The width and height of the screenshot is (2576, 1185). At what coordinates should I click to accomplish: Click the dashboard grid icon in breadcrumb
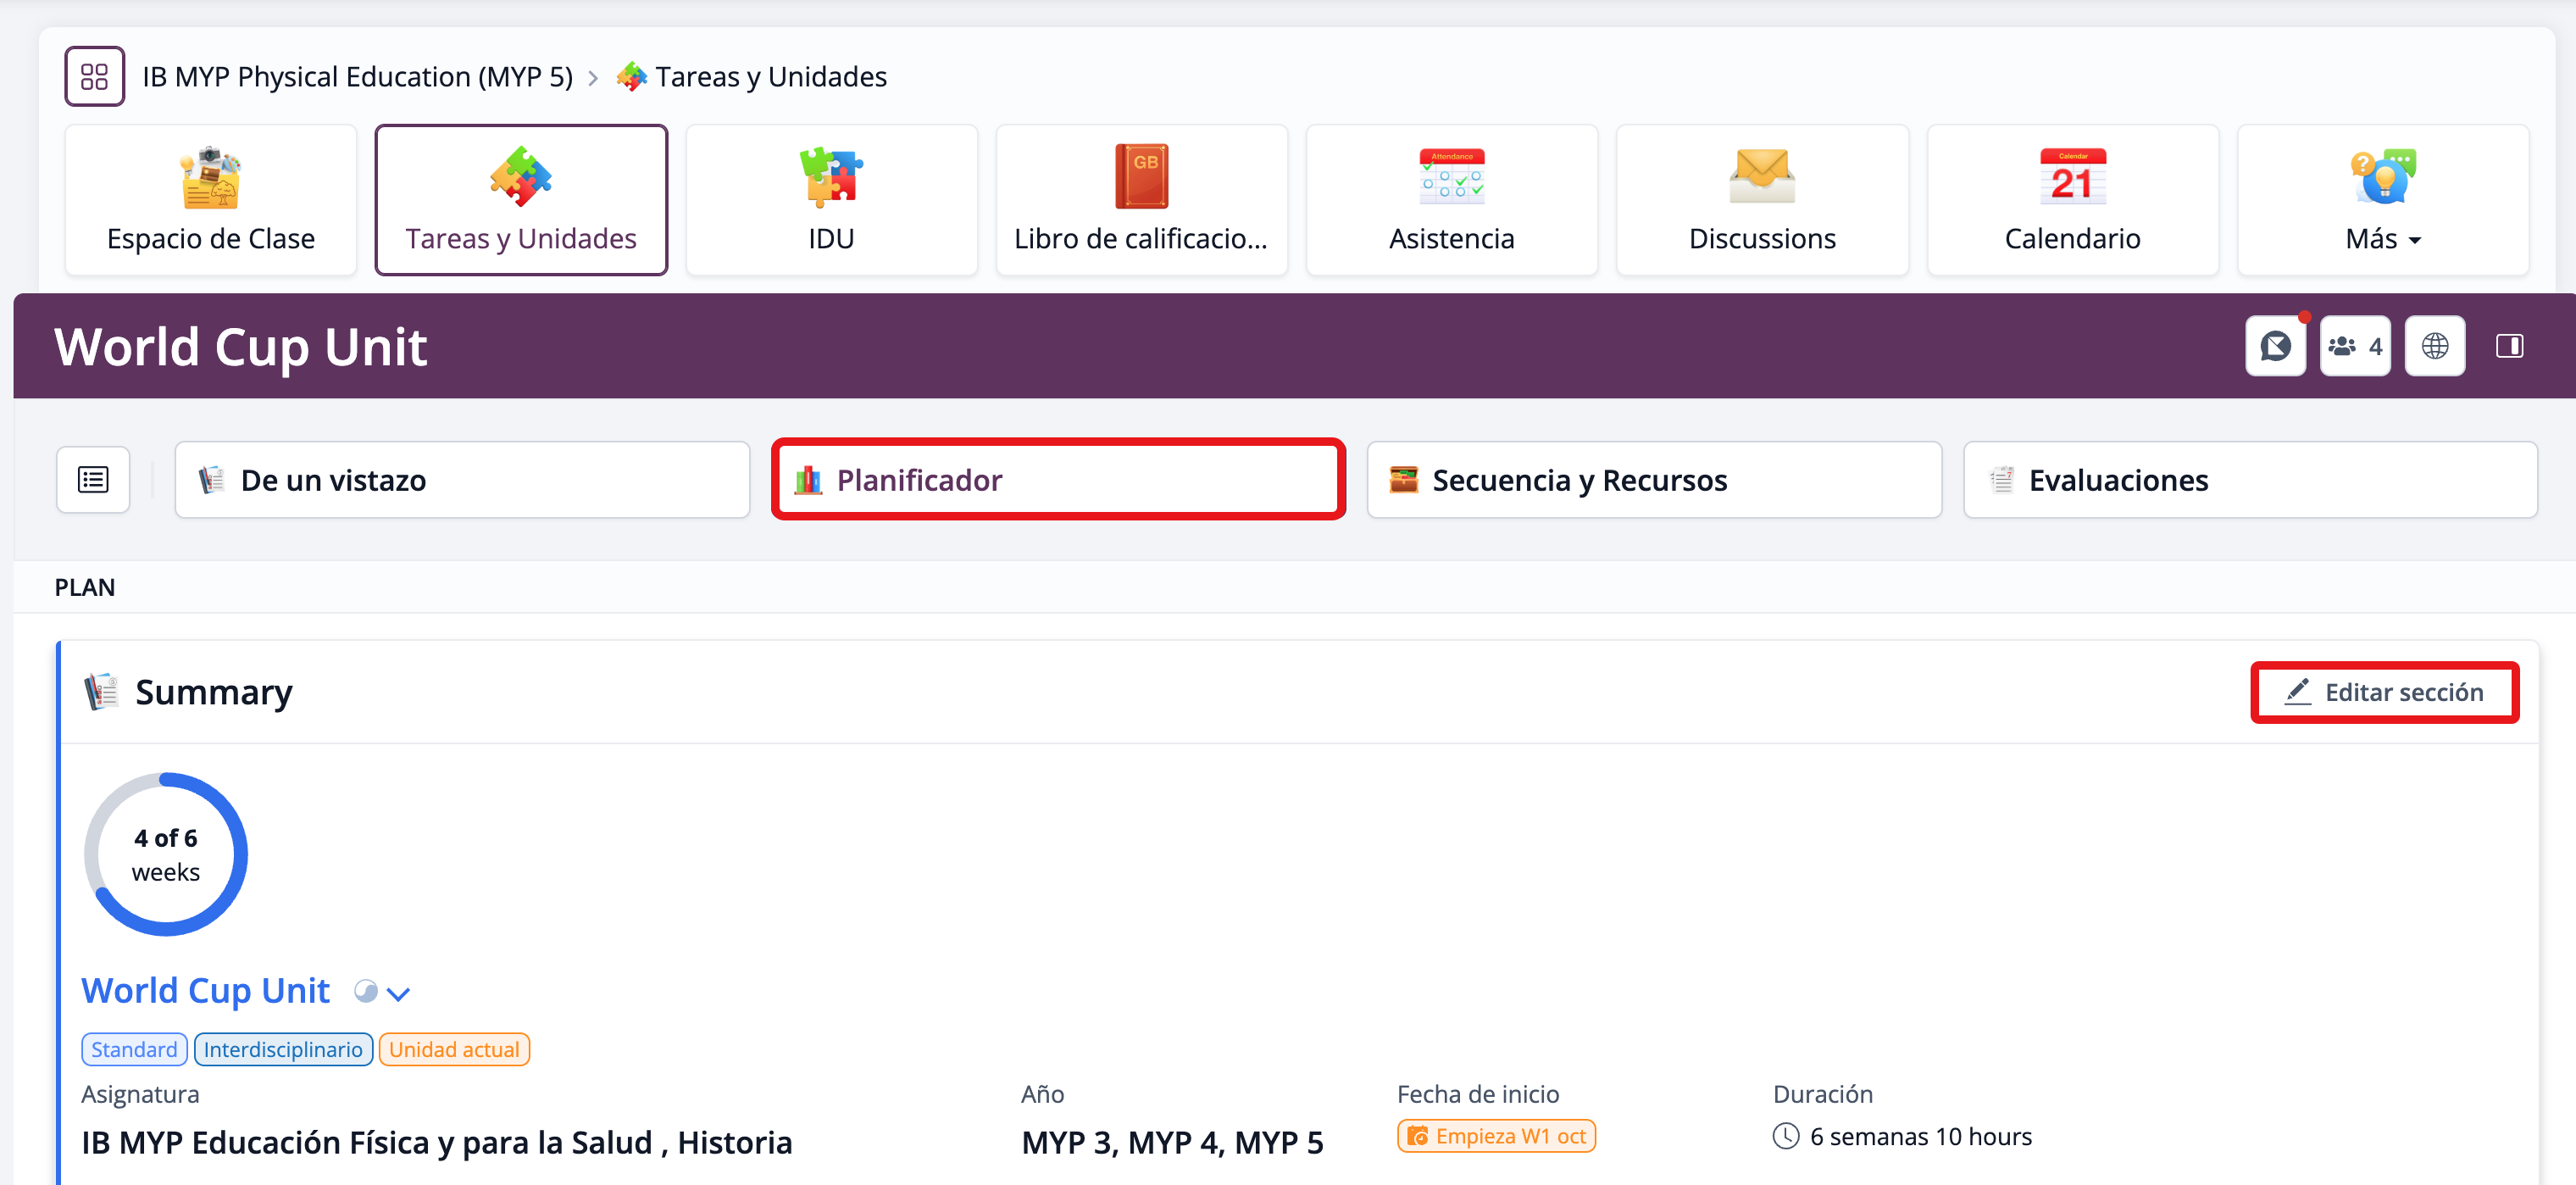coord(94,76)
